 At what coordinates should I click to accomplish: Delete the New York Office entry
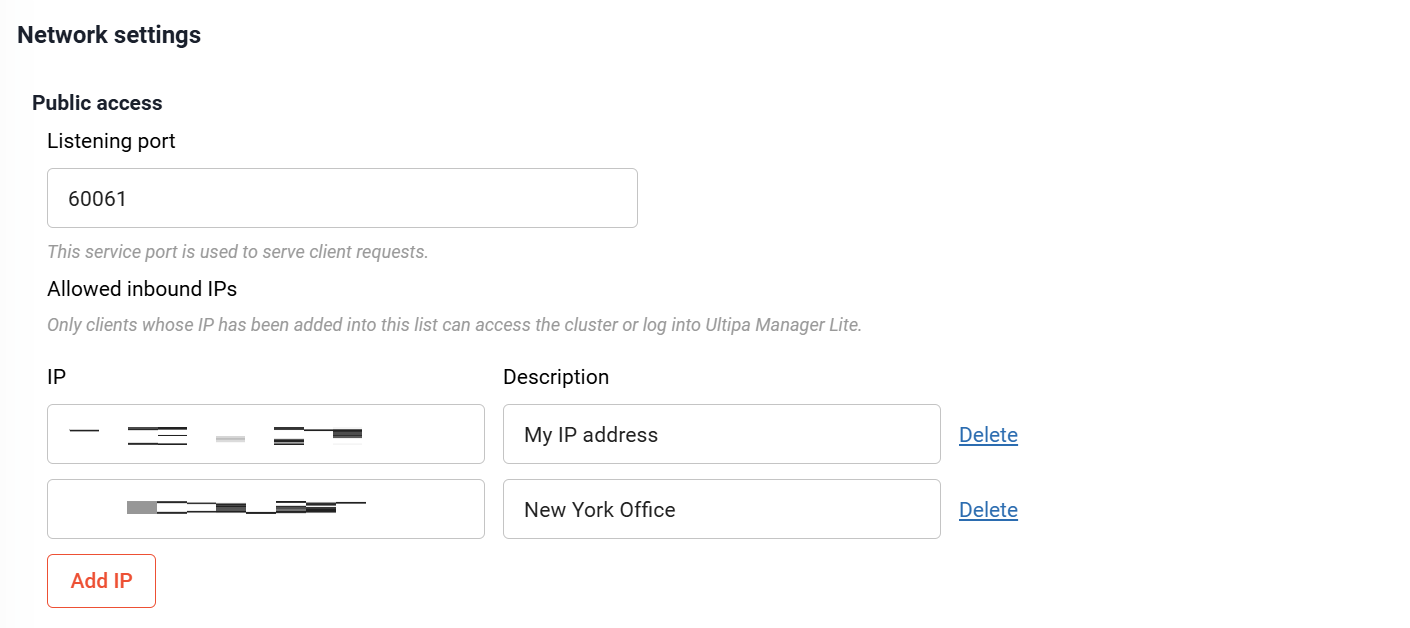coord(988,510)
